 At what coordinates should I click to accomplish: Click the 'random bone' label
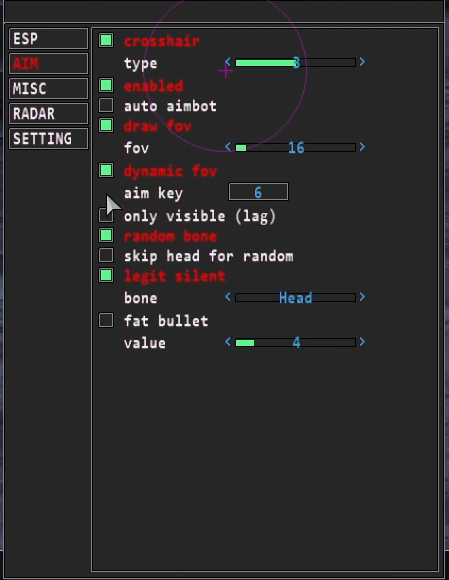pyautogui.click(x=170, y=236)
